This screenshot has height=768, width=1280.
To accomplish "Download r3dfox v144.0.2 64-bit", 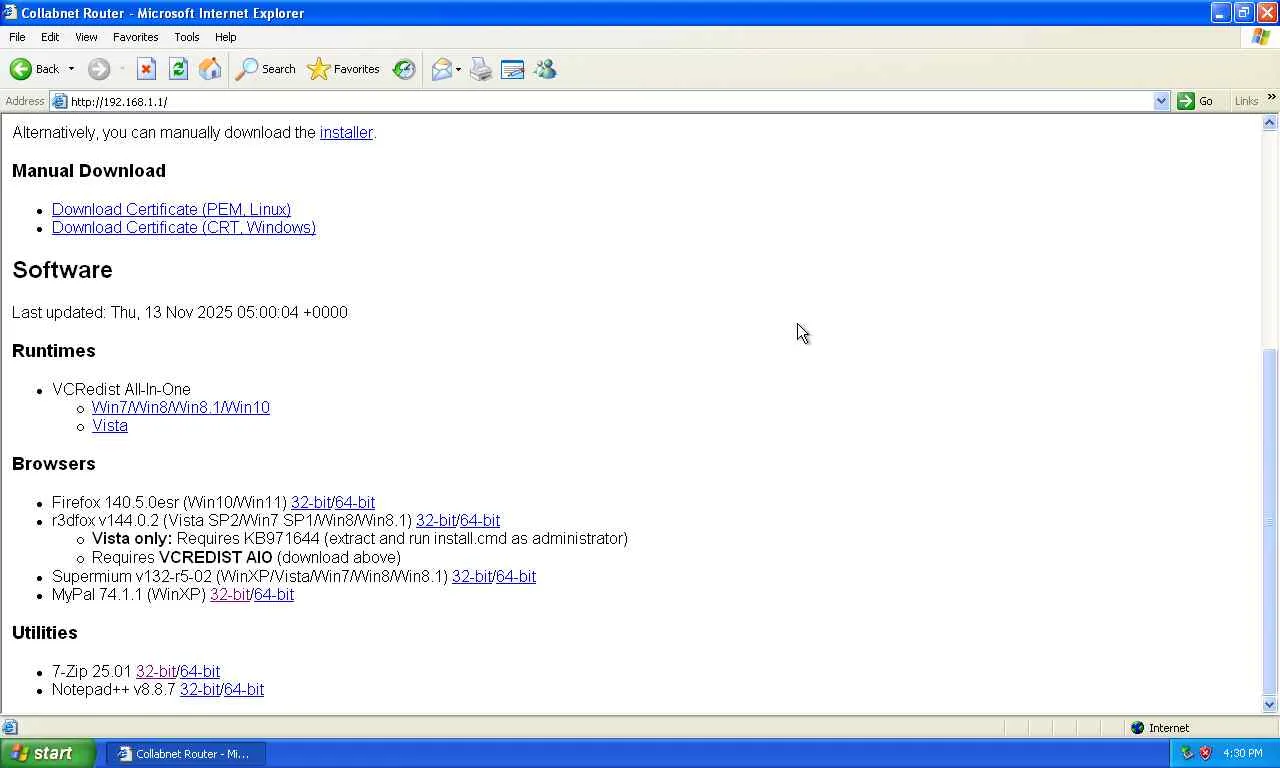I will [480, 520].
